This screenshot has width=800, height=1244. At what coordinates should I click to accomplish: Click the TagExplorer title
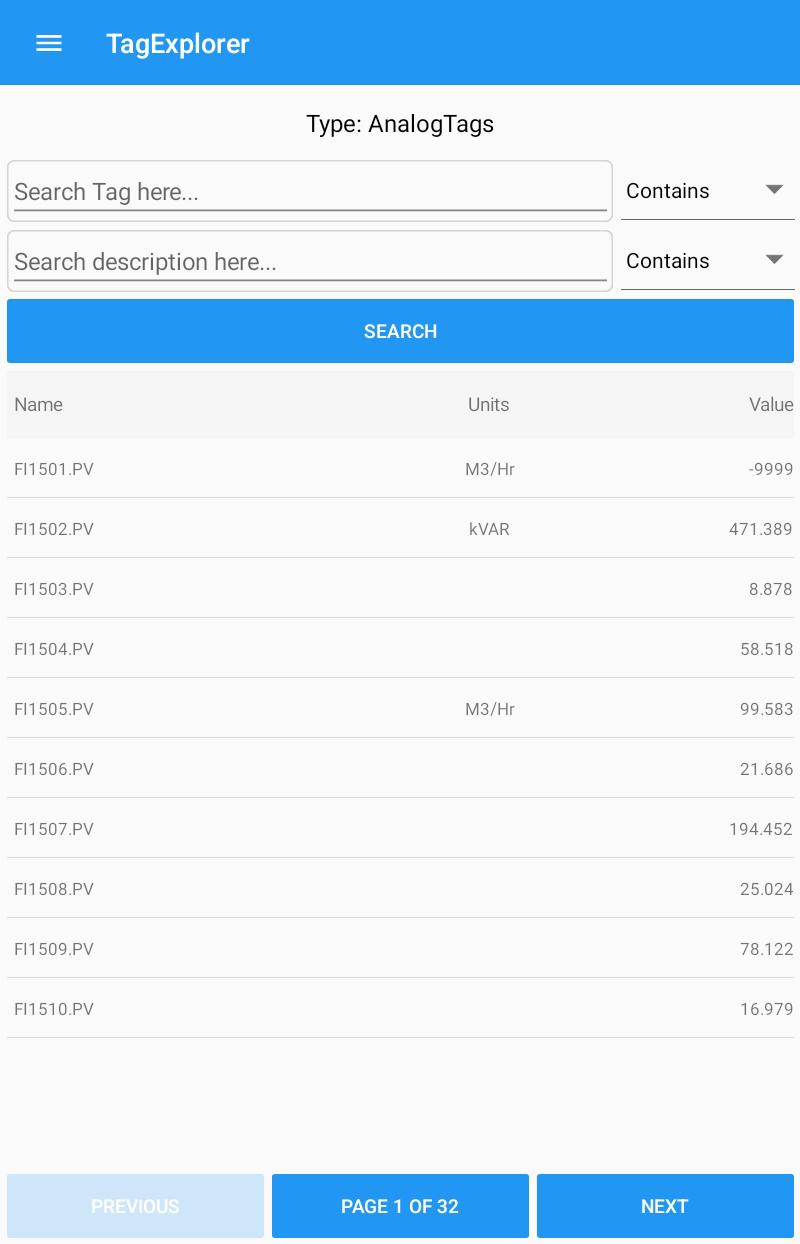[x=178, y=44]
